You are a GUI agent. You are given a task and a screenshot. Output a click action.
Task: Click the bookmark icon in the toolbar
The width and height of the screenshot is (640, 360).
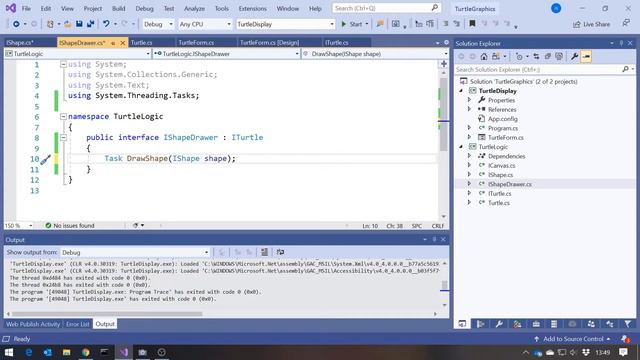[x=472, y=24]
